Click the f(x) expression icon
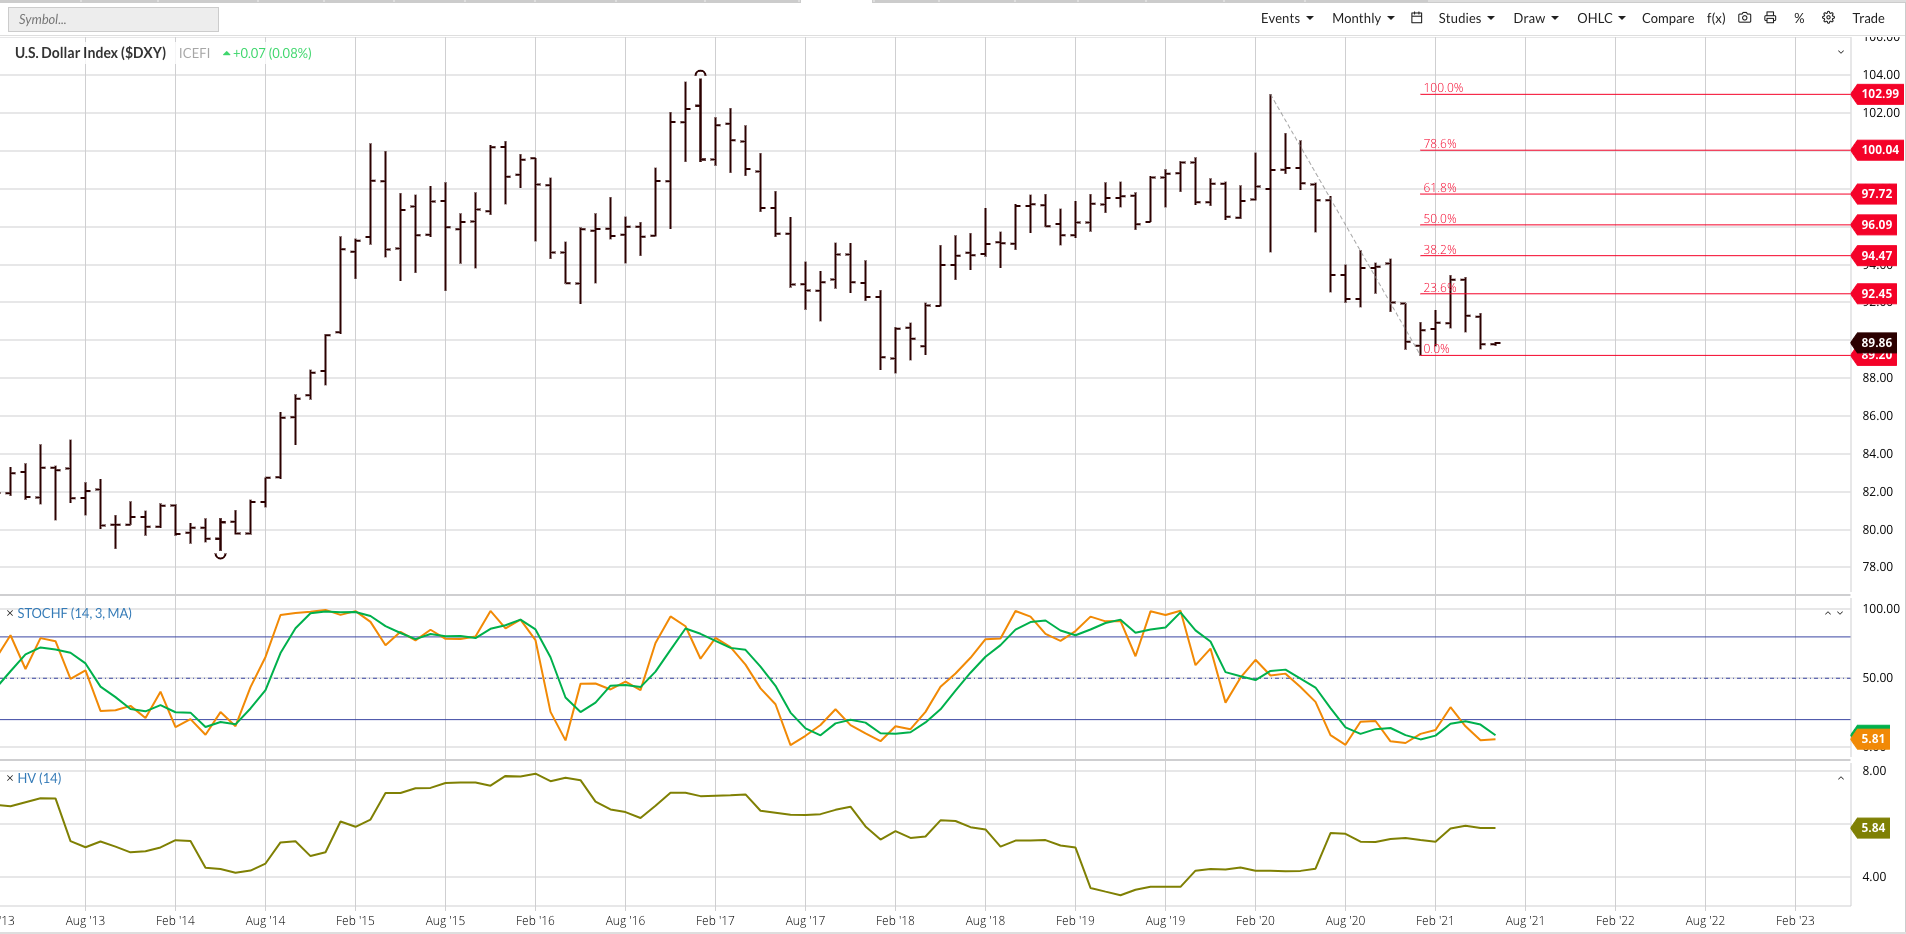This screenshot has width=1906, height=934. [1716, 18]
